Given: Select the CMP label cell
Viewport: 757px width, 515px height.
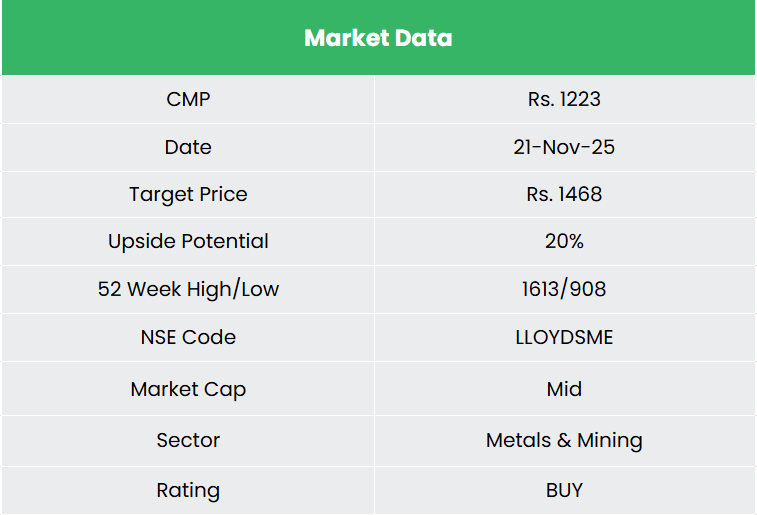Looking at the screenshot, I should click(x=188, y=99).
